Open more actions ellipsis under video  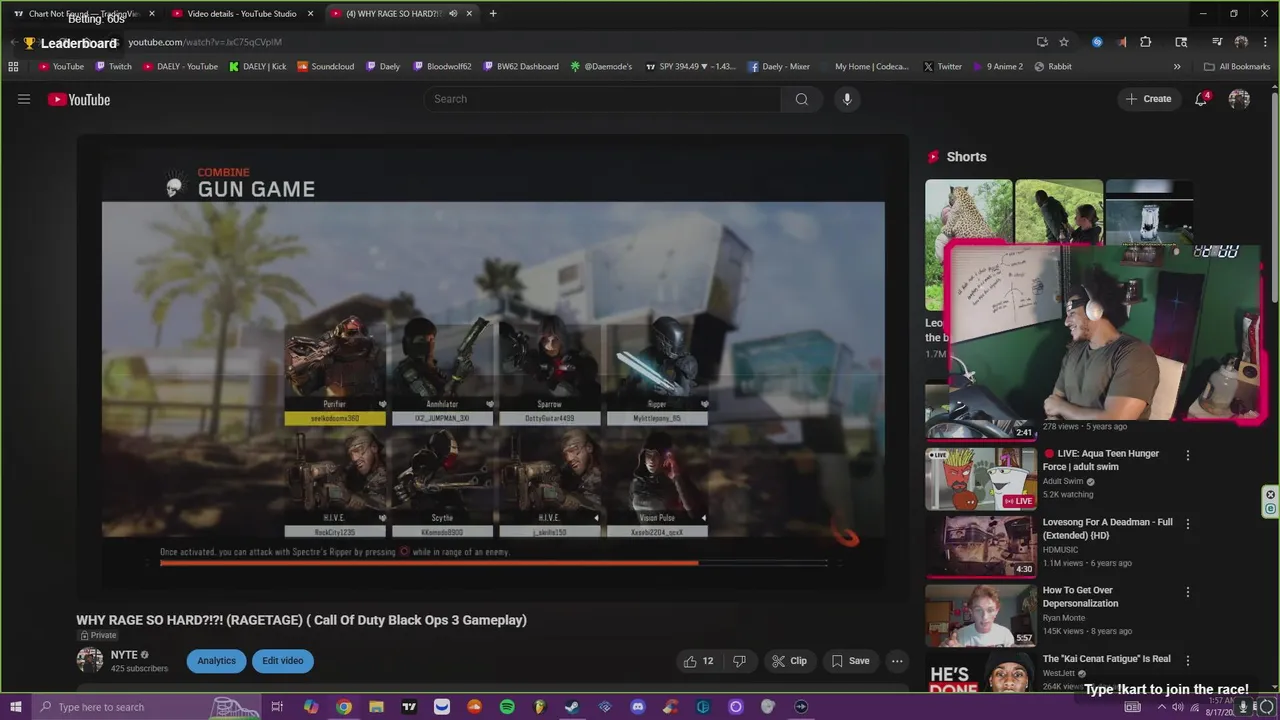pyautogui.click(x=897, y=661)
